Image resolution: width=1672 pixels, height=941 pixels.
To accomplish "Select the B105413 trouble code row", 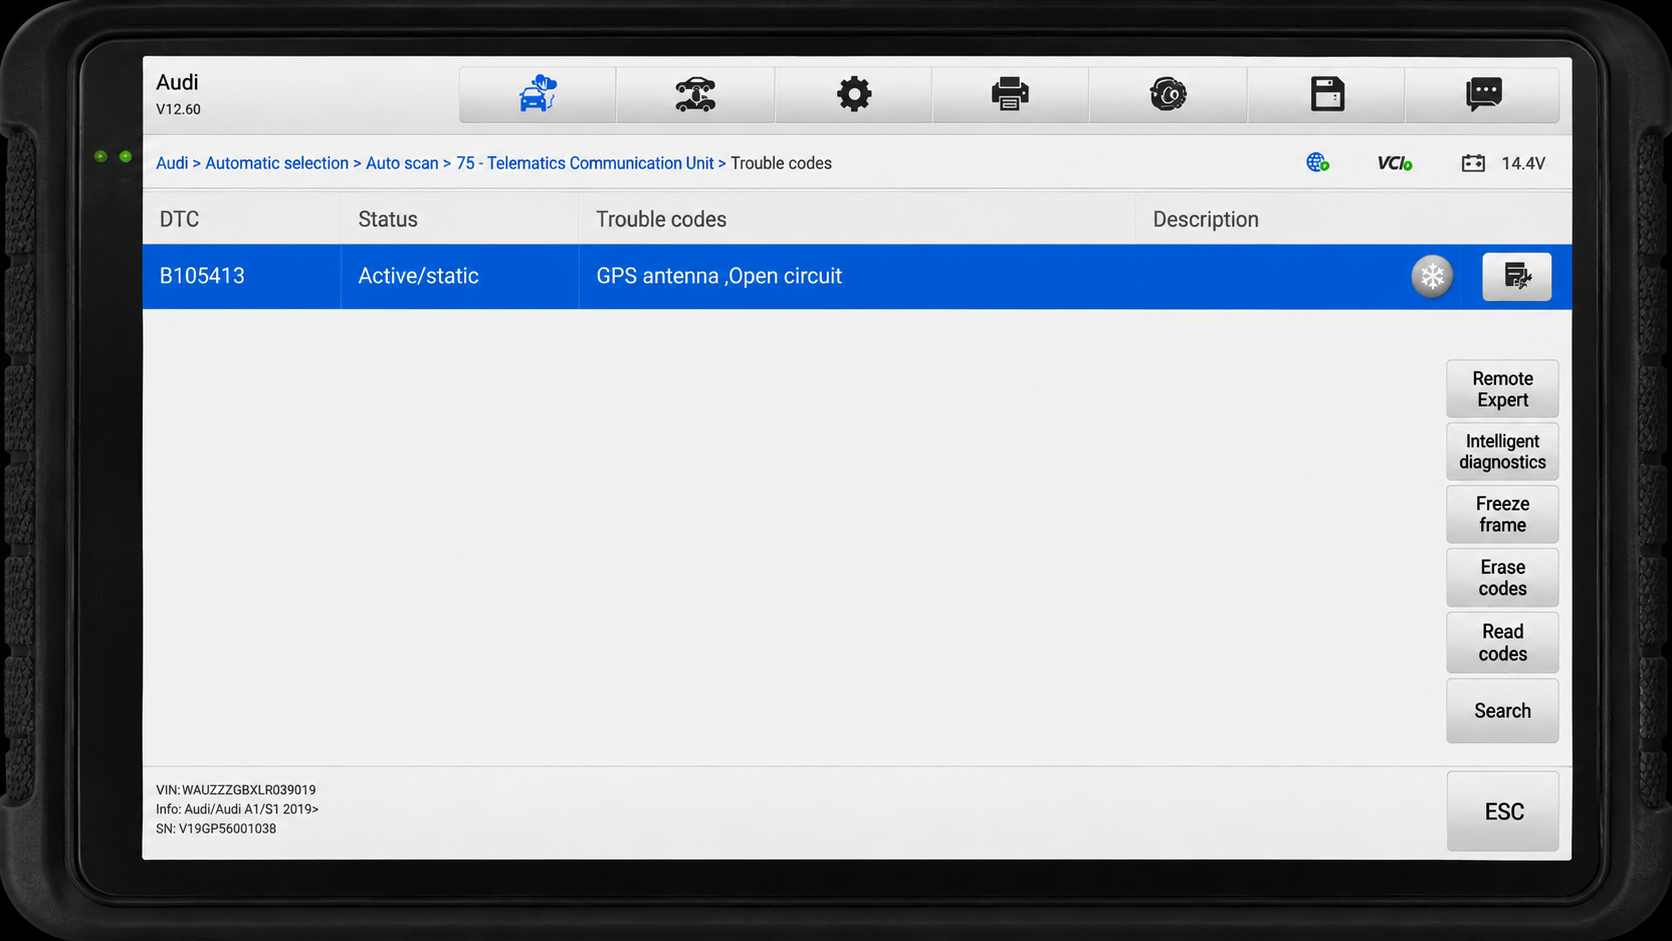I will 857,276.
